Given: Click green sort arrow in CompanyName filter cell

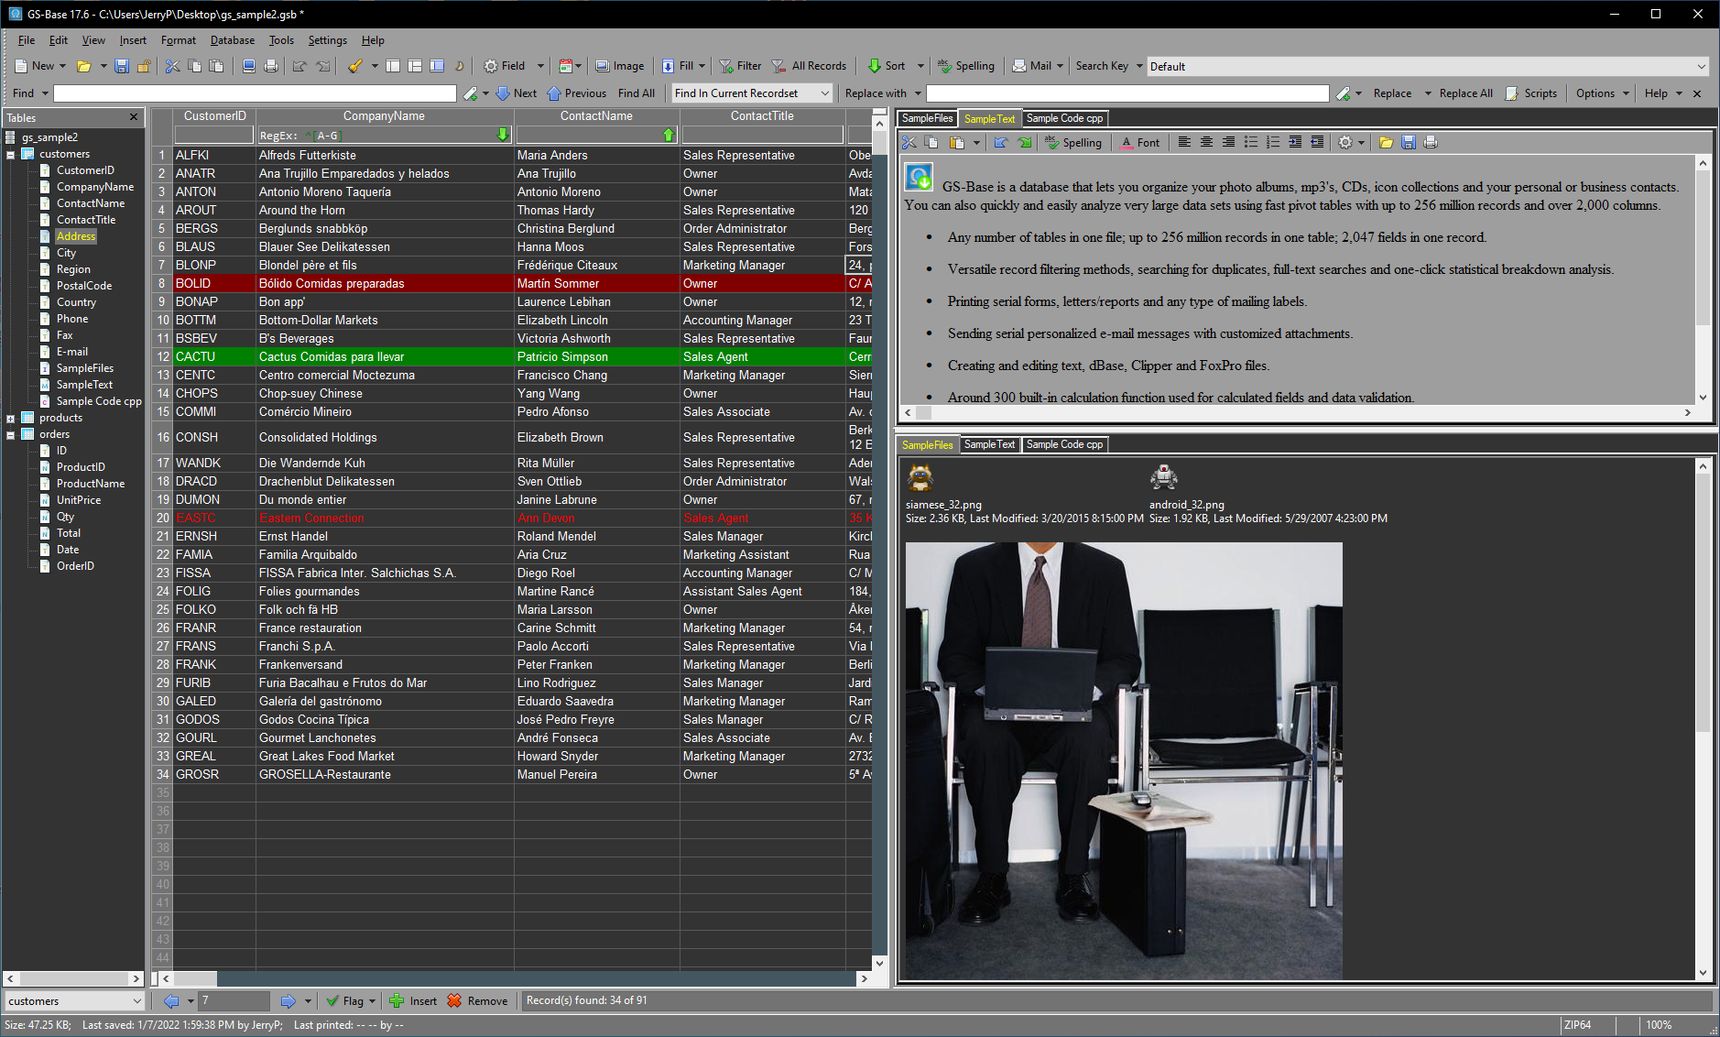Looking at the screenshot, I should tap(503, 135).
